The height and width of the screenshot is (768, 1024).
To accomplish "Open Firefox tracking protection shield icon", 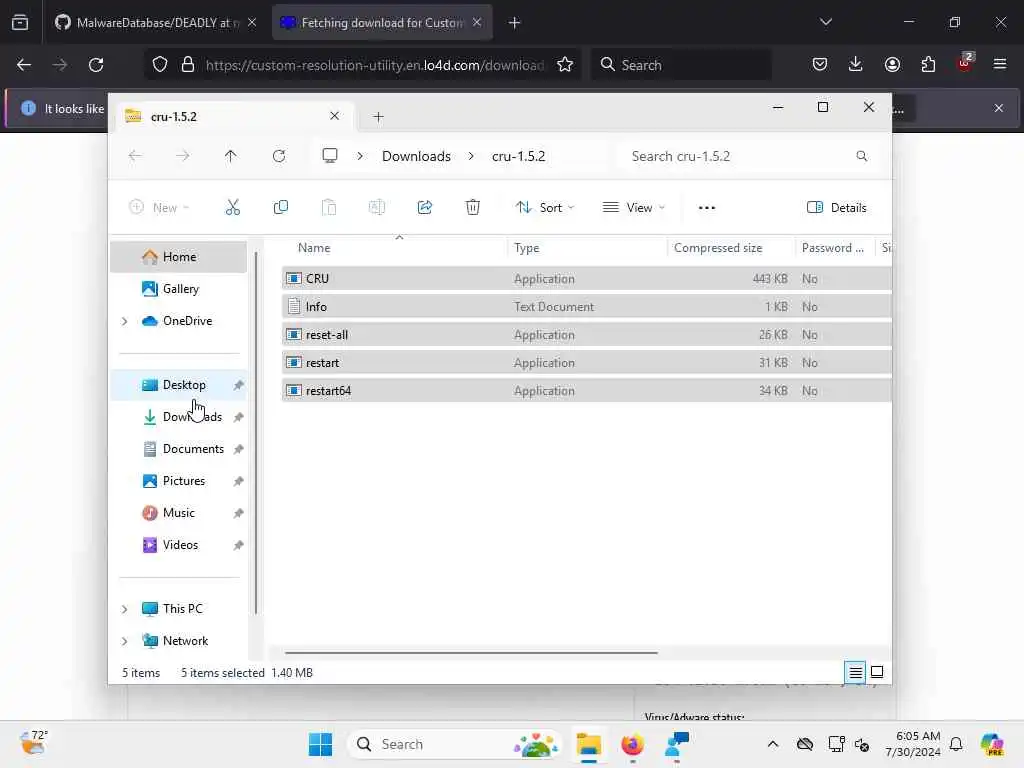I will coord(160,65).
